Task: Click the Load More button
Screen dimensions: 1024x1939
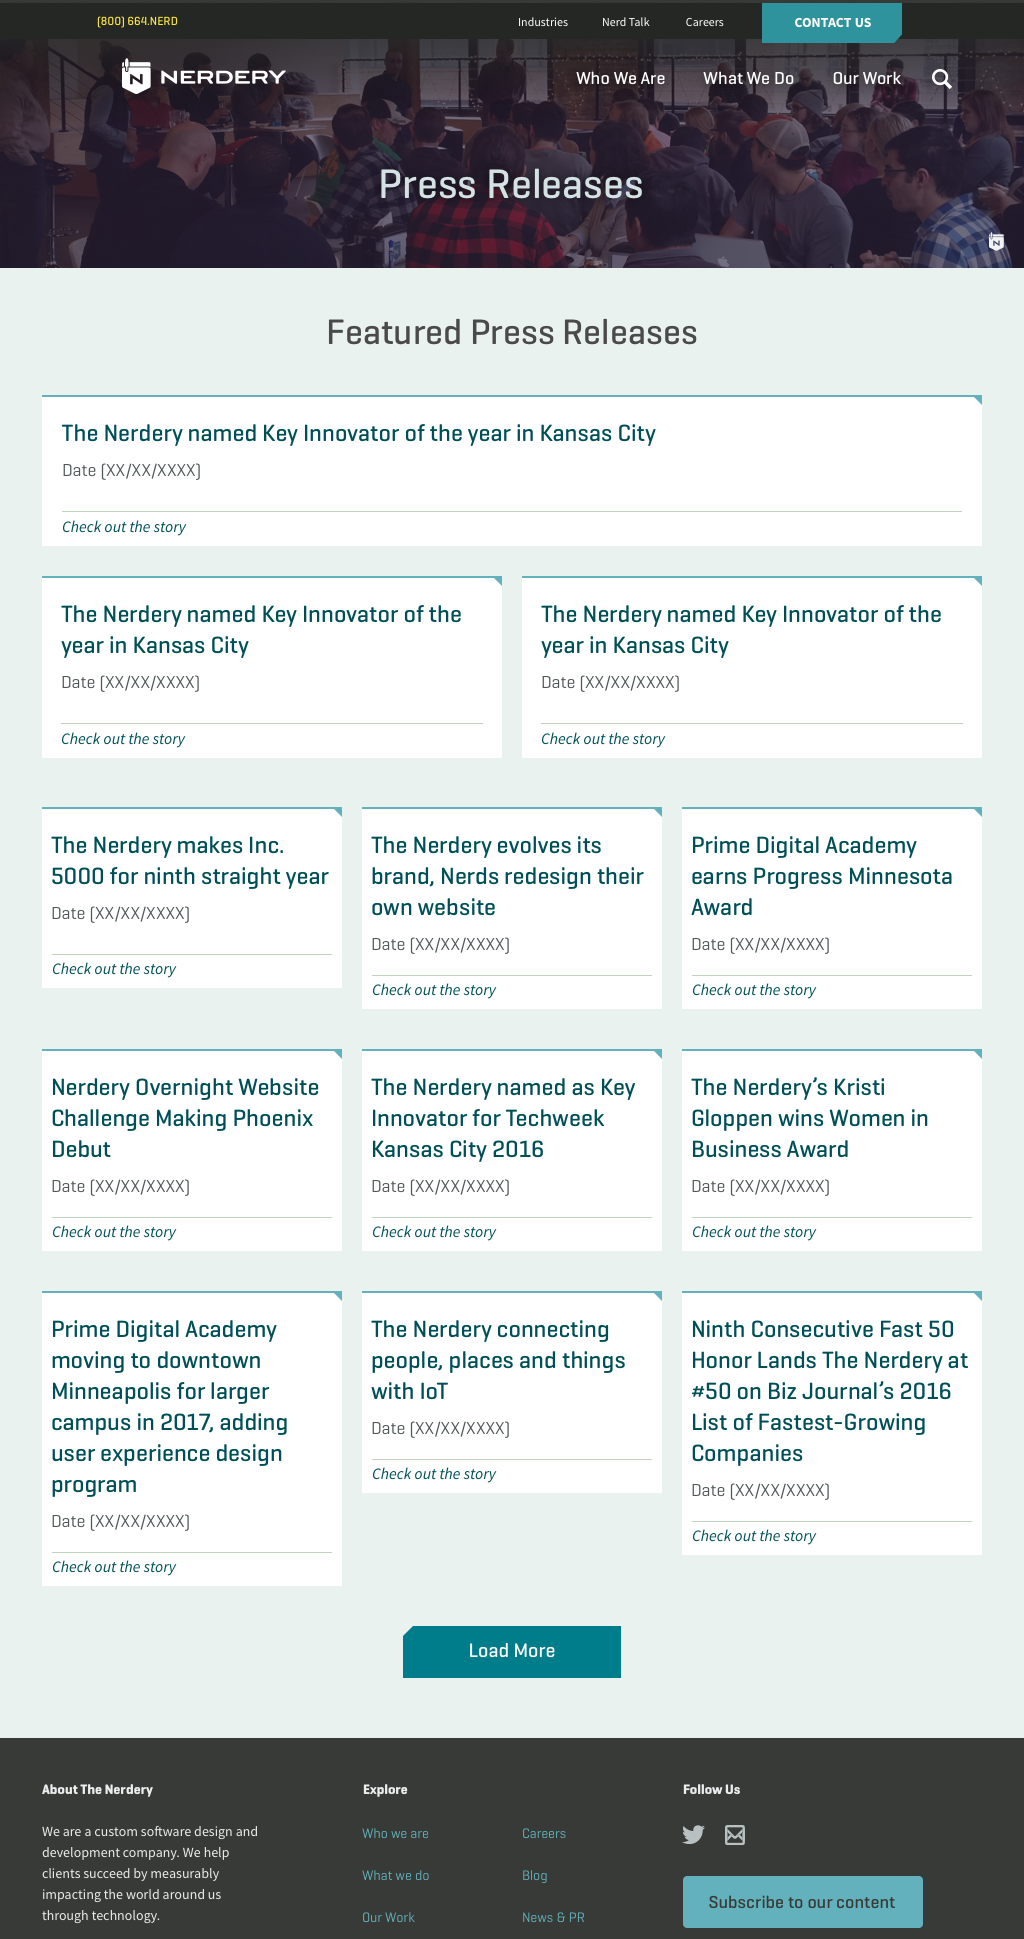Action: pyautogui.click(x=512, y=1651)
